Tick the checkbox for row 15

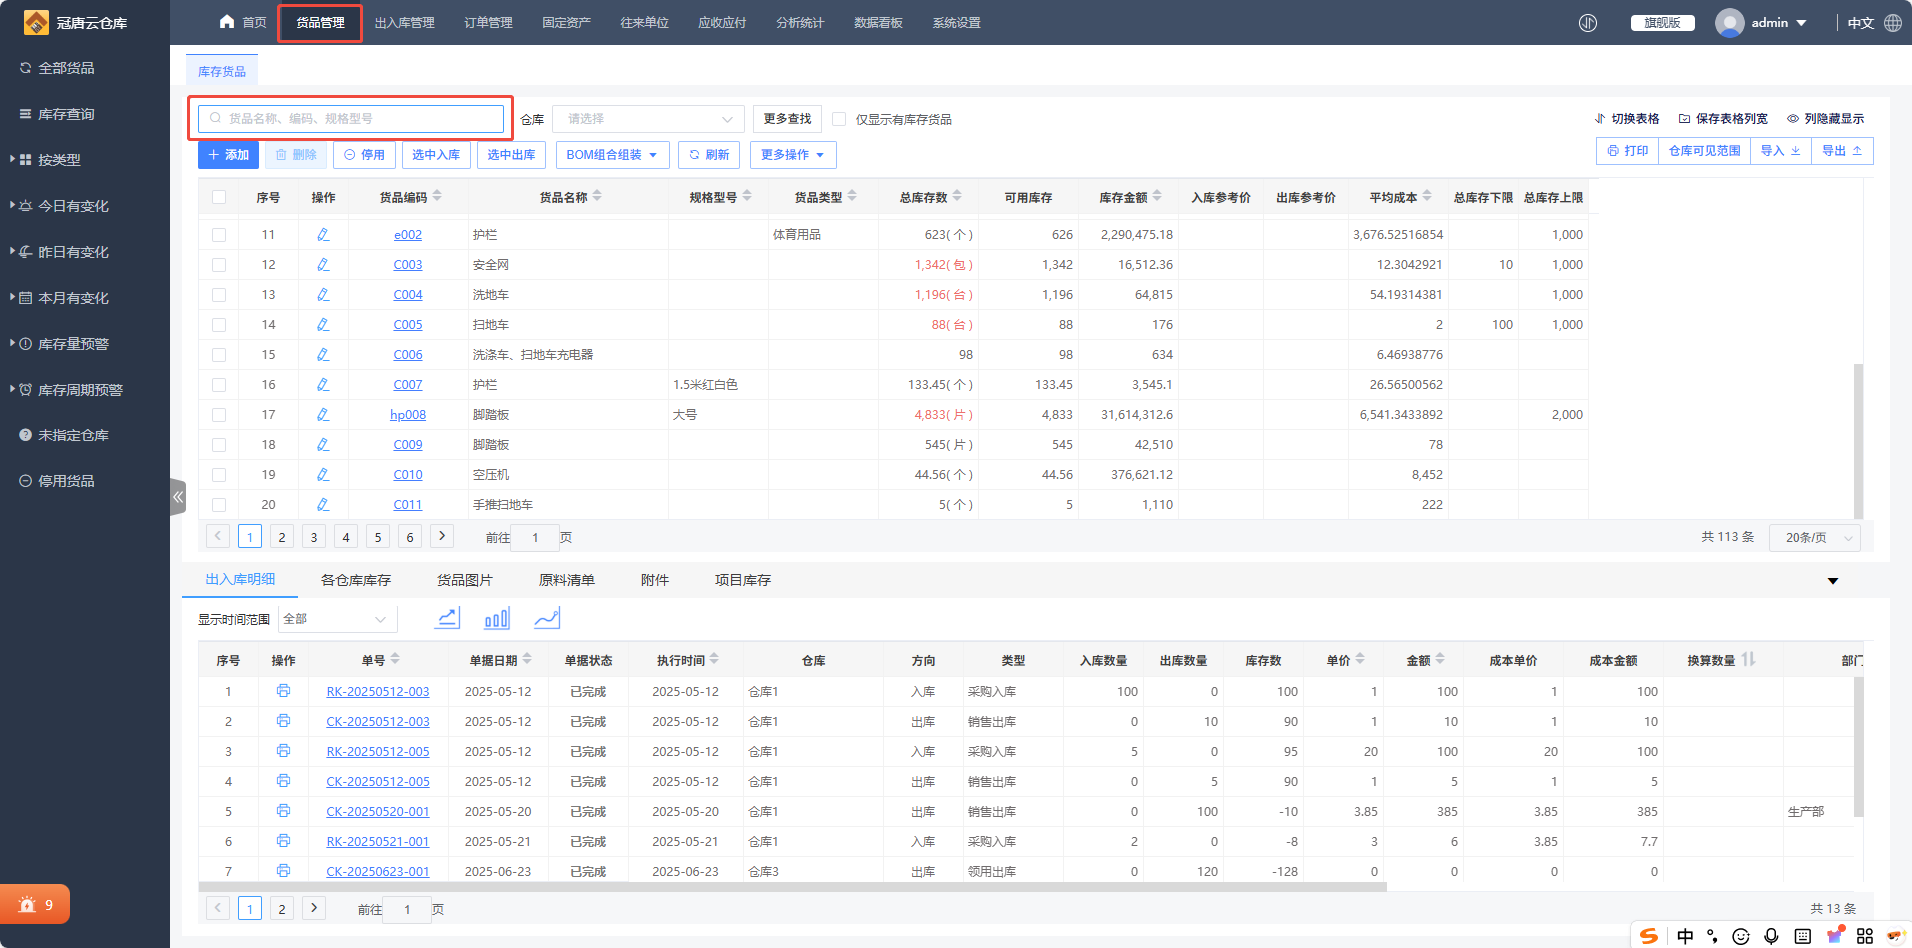219,355
